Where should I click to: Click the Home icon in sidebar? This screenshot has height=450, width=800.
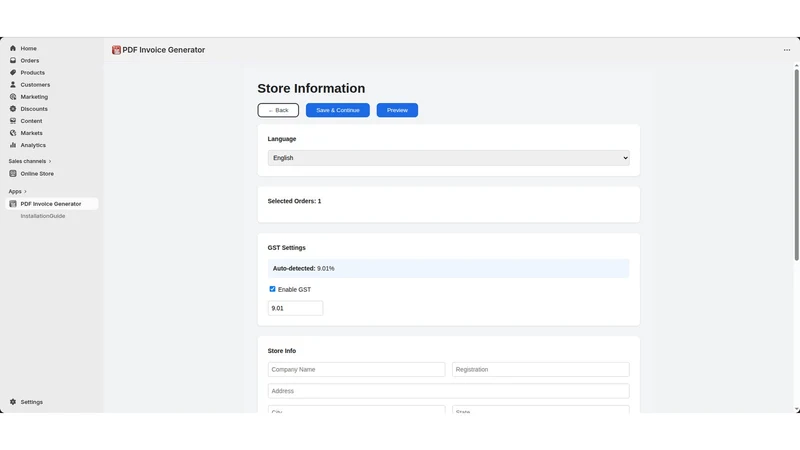point(13,48)
